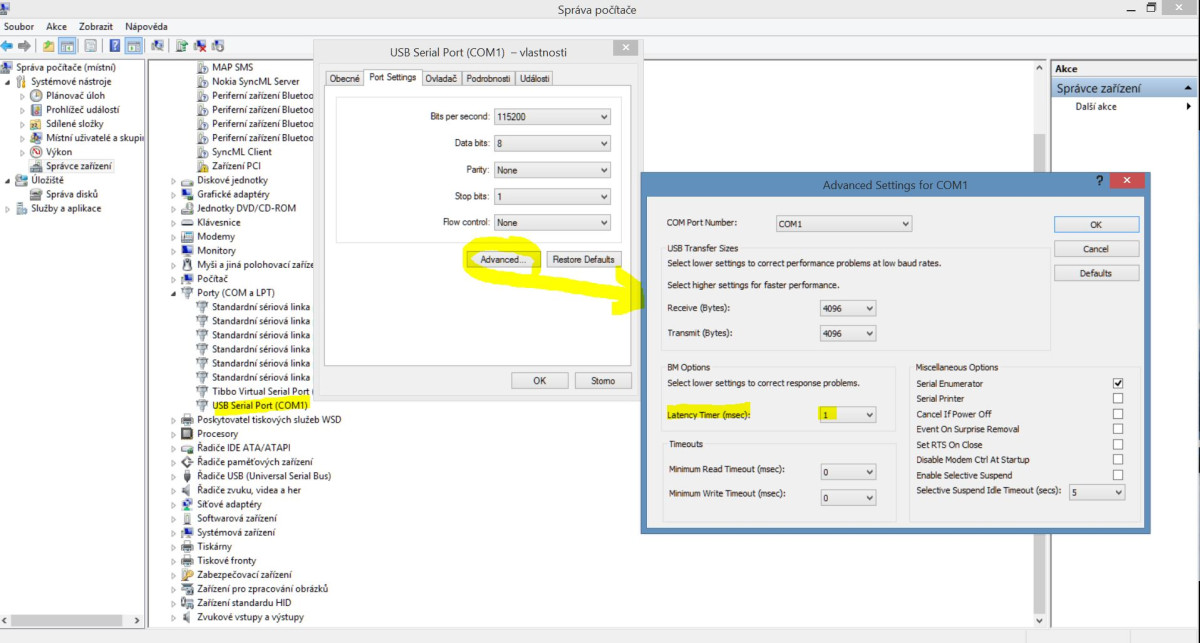This screenshot has height=643, width=1200.
Task: Tick the Set RTS On Close checkbox
Action: click(x=1117, y=444)
